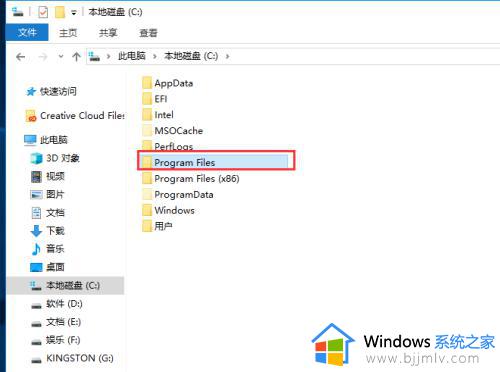Click the Program Files (x86) folder icon

pos(147,179)
